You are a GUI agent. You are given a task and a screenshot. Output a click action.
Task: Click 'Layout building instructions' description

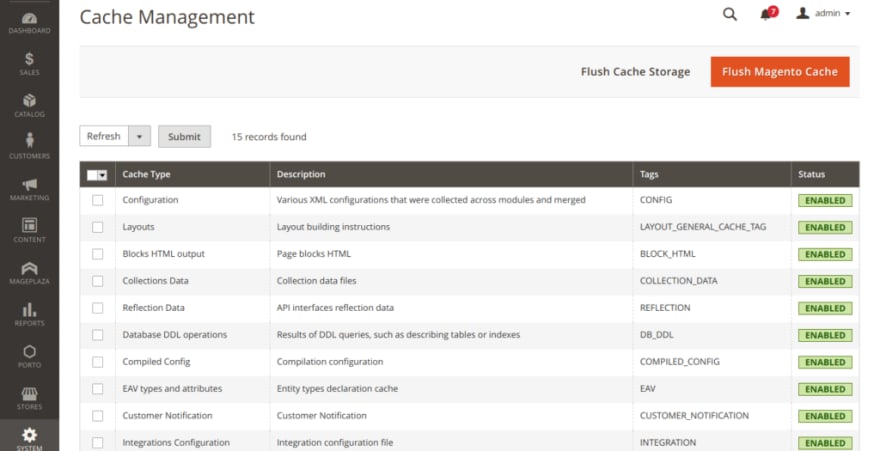point(333,227)
